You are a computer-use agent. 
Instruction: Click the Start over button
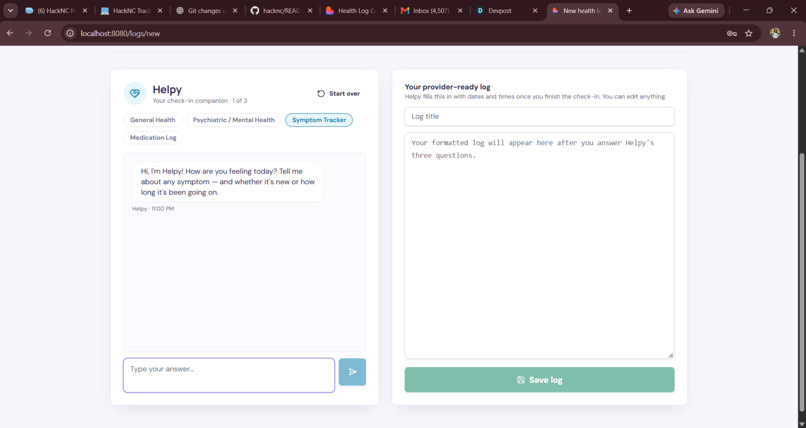coord(338,94)
